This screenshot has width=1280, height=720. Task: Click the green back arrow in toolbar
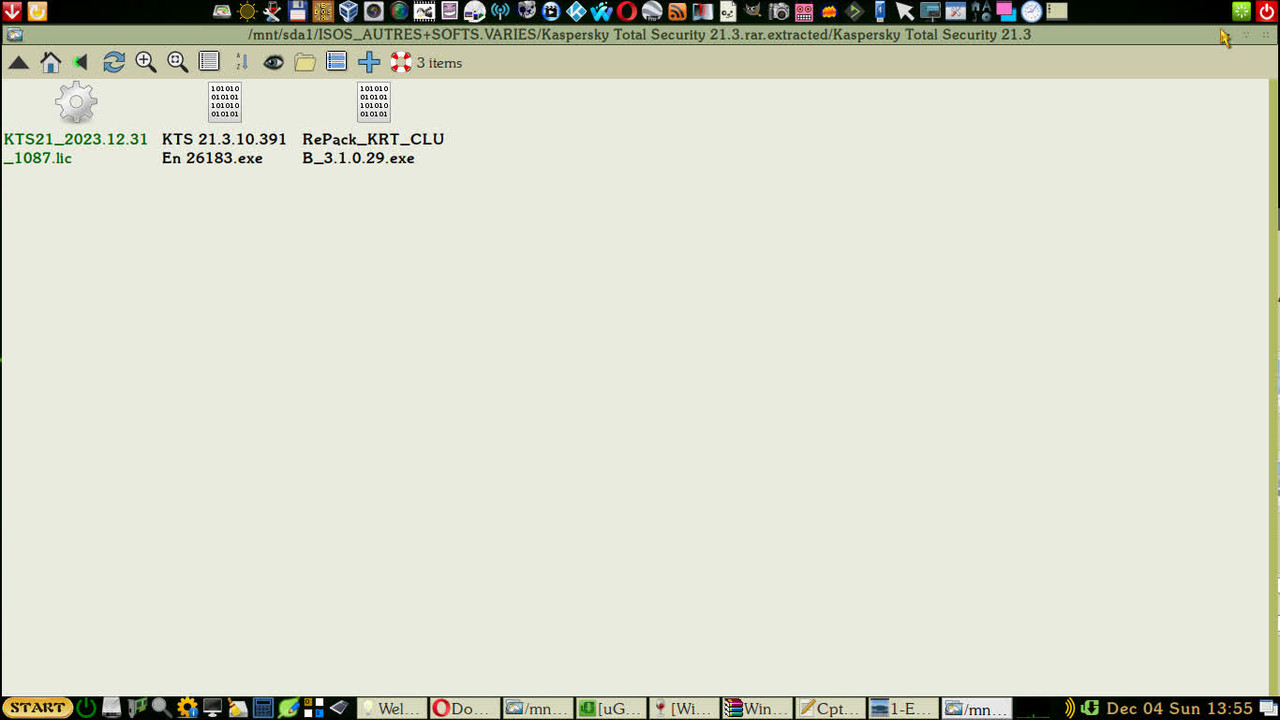coord(81,63)
